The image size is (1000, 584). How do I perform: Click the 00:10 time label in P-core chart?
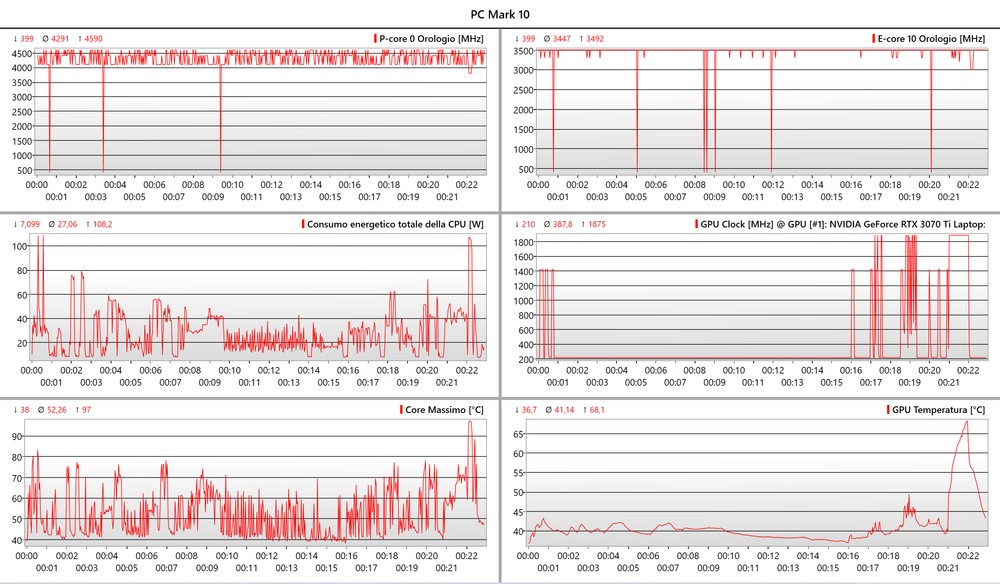(x=231, y=184)
